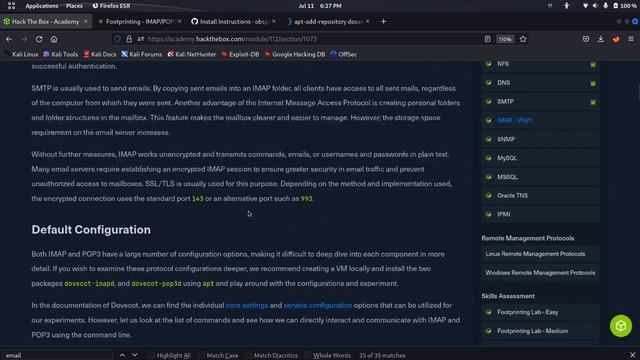Open the Kali Docs bookmark

click(100, 54)
